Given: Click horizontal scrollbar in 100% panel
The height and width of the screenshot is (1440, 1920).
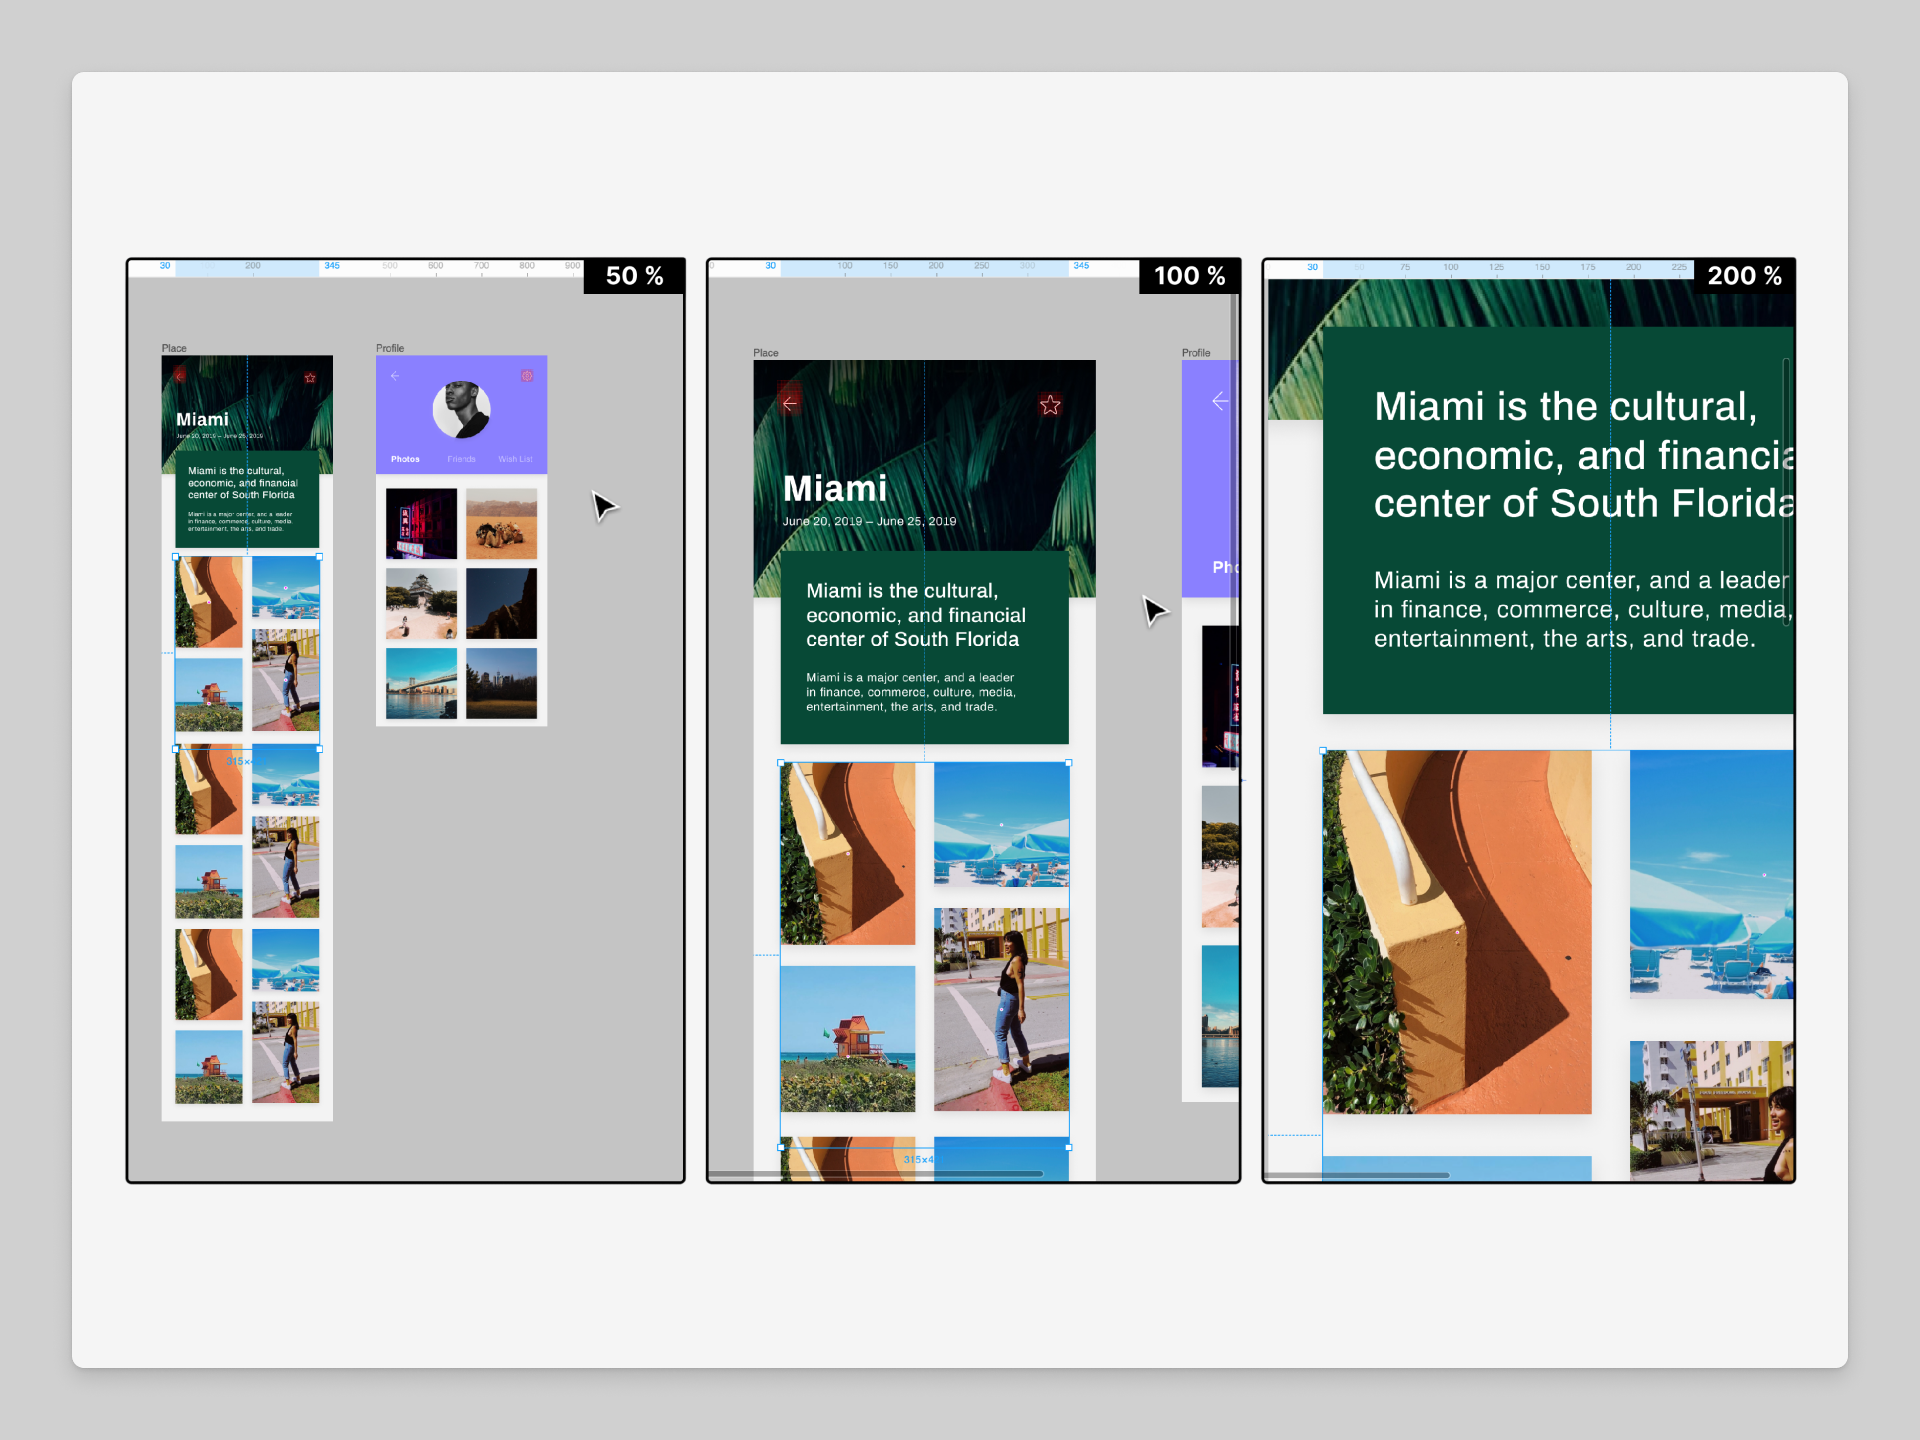Looking at the screenshot, I should (x=875, y=1174).
